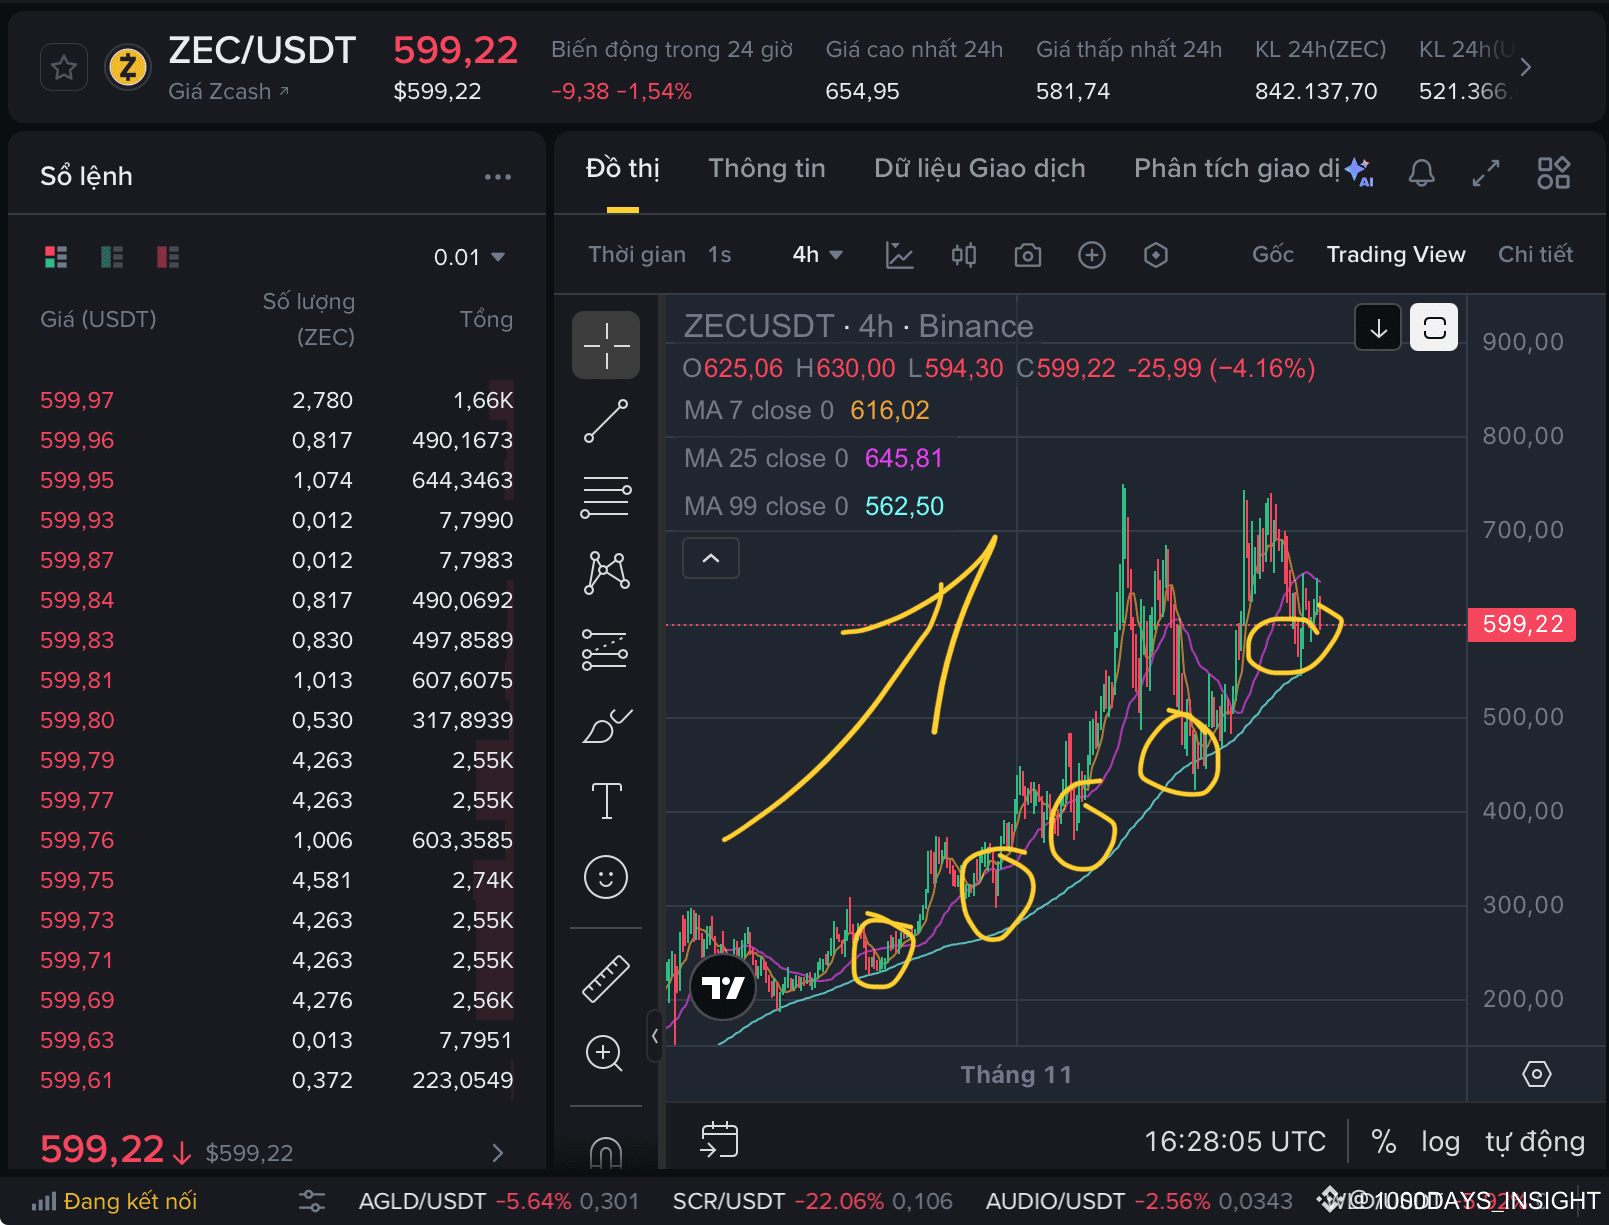Select the XABCD pattern tool
The height and width of the screenshot is (1225, 1609).
[605, 573]
